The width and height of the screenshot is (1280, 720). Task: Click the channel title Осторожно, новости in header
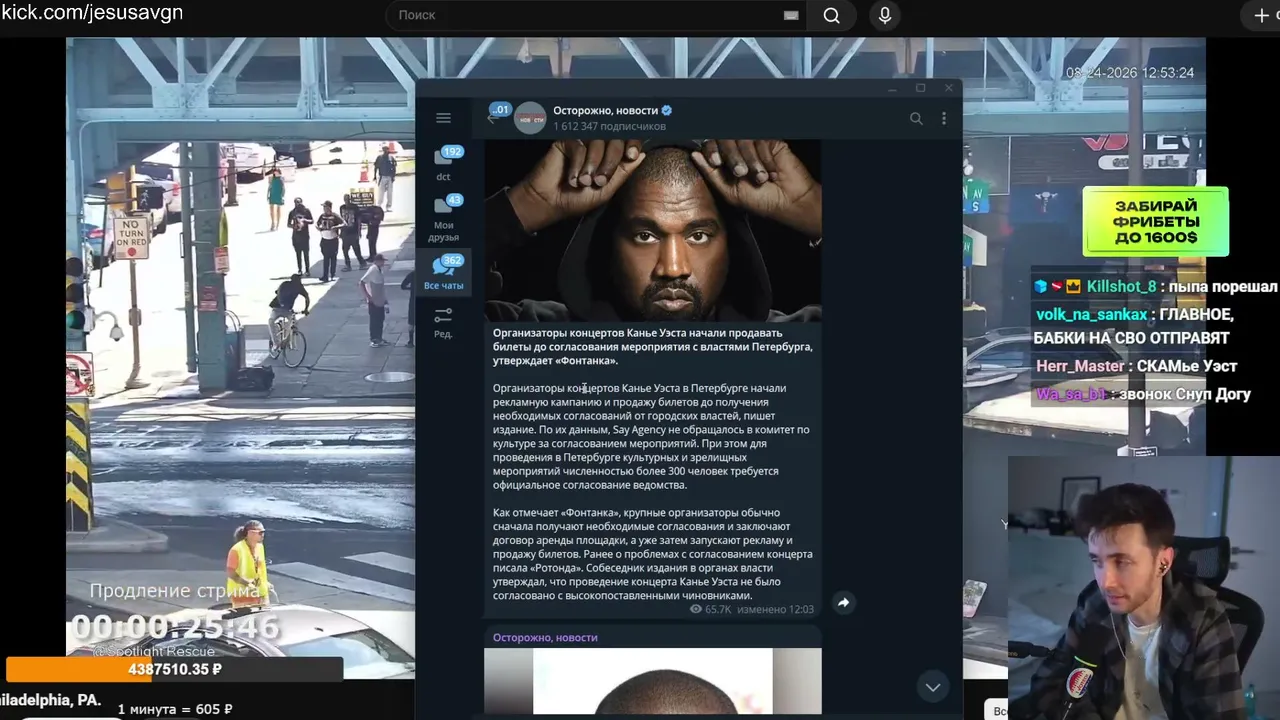[606, 111]
